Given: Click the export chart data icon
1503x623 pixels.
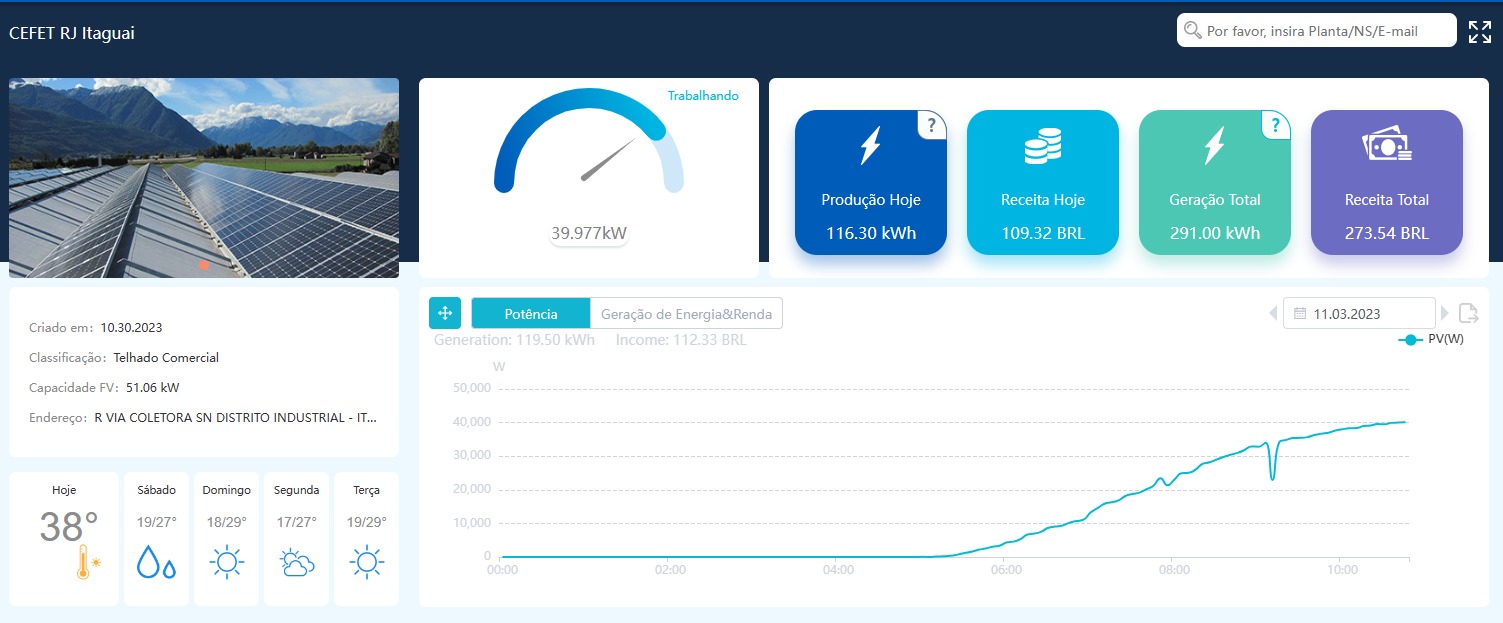Looking at the screenshot, I should [1468, 313].
